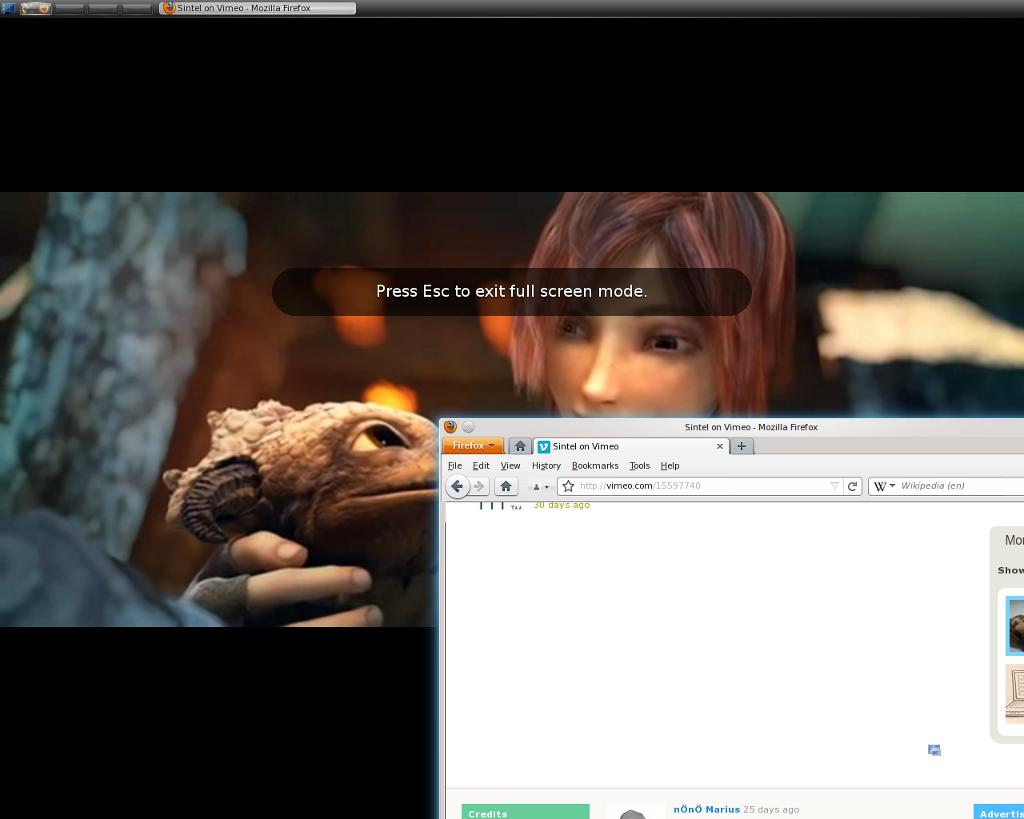This screenshot has height=819, width=1024.
Task: Click the vimeo.com address bar
Action: [700, 486]
